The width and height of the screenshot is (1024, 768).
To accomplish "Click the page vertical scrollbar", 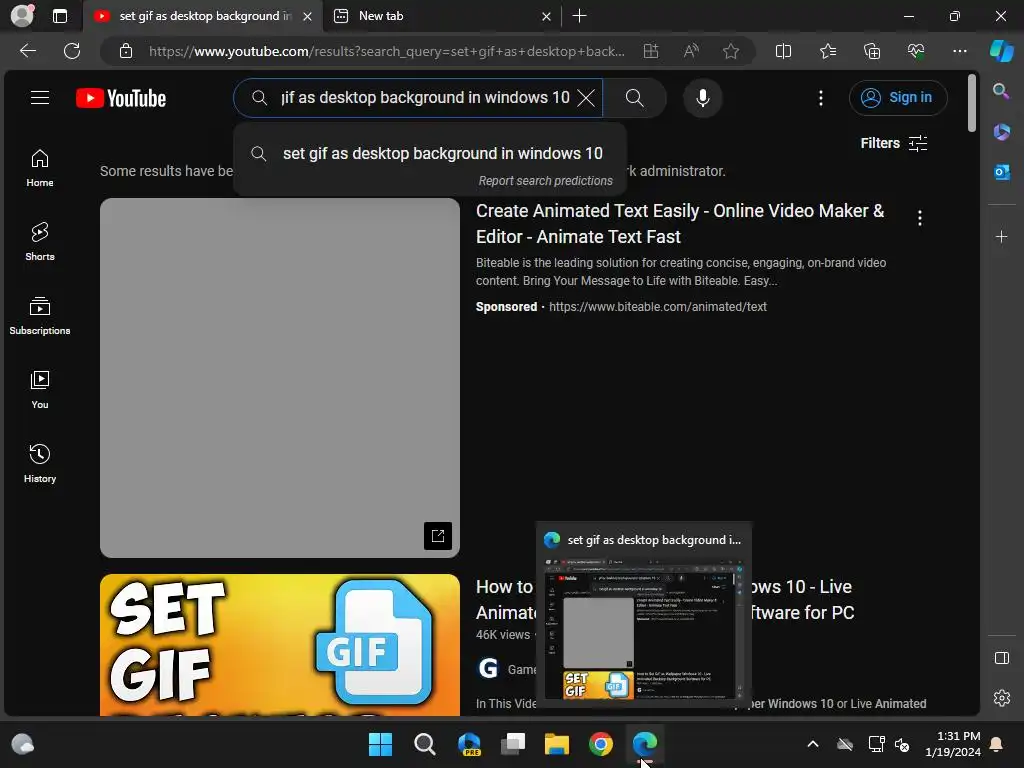I will pos(972,103).
